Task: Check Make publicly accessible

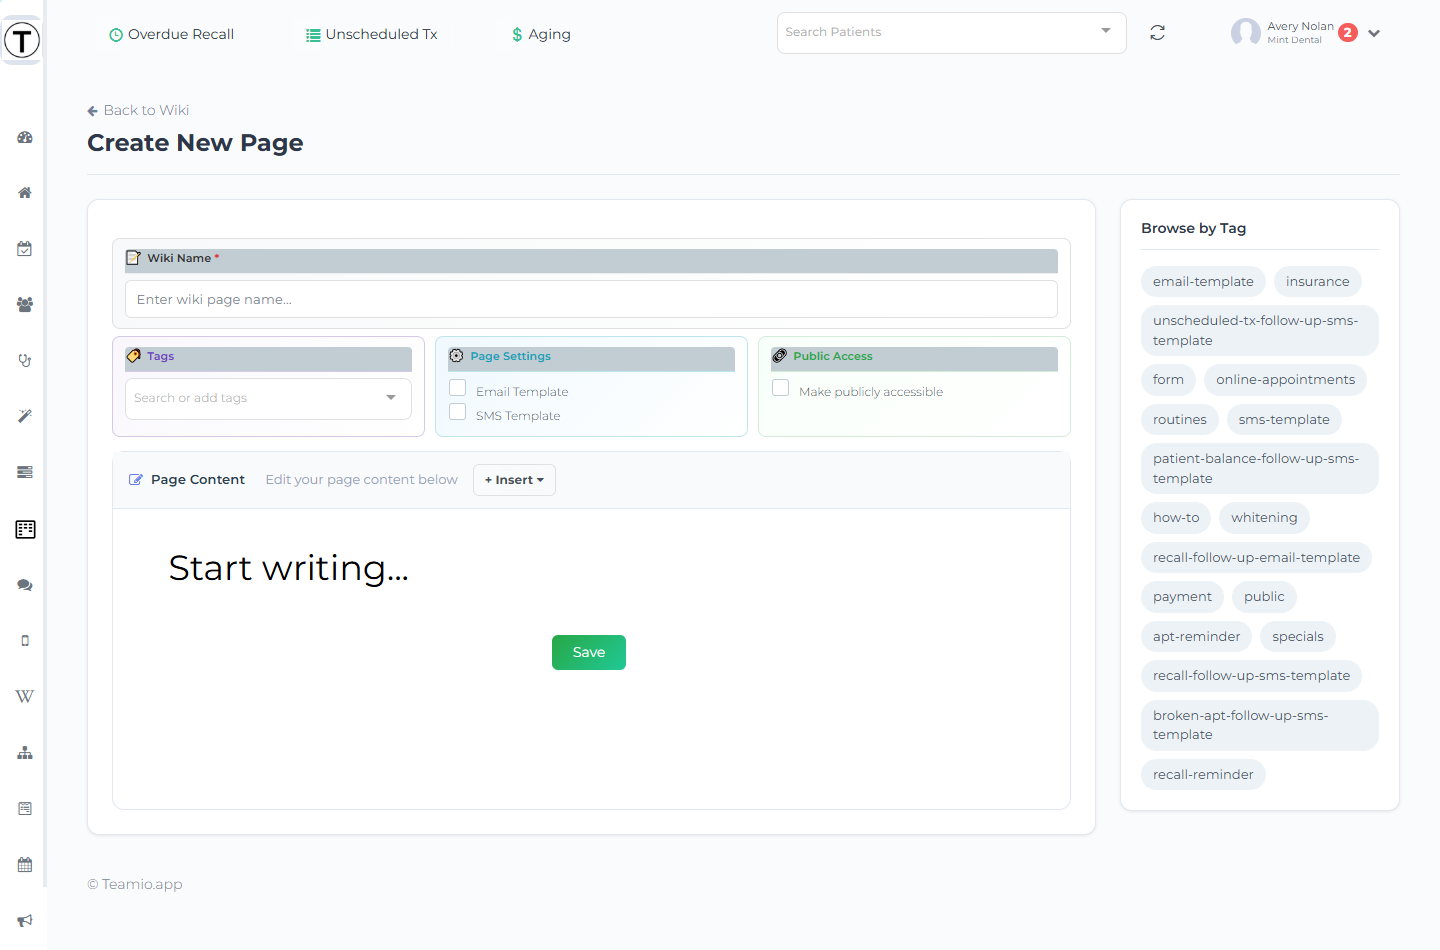Action: coord(781,388)
